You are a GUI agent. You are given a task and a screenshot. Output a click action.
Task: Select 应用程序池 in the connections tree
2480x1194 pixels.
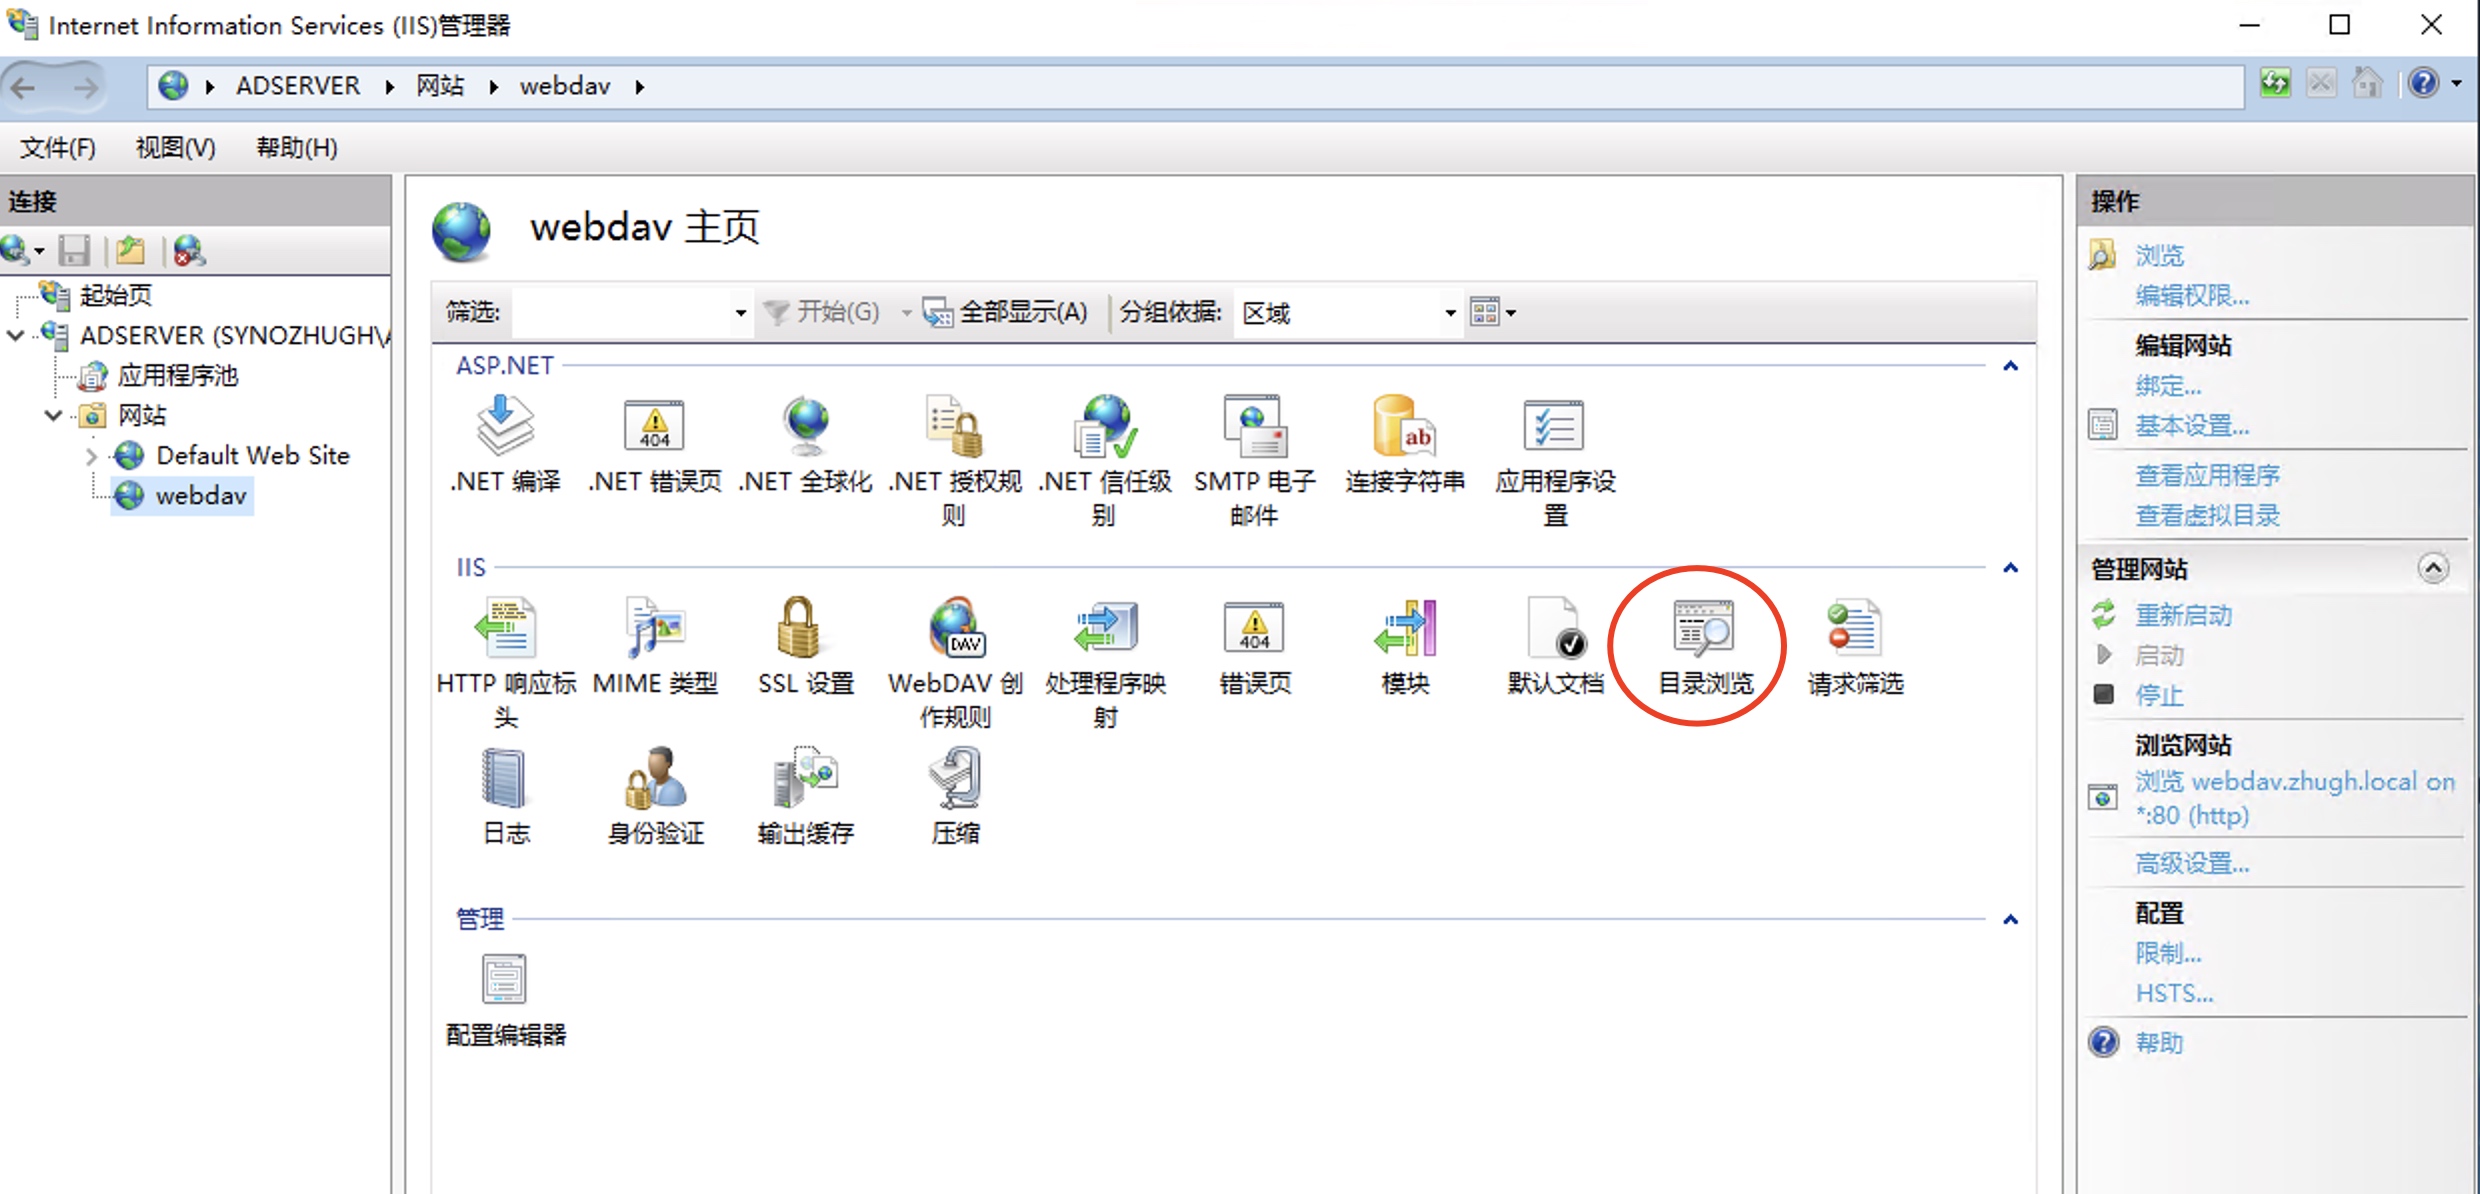pos(178,375)
